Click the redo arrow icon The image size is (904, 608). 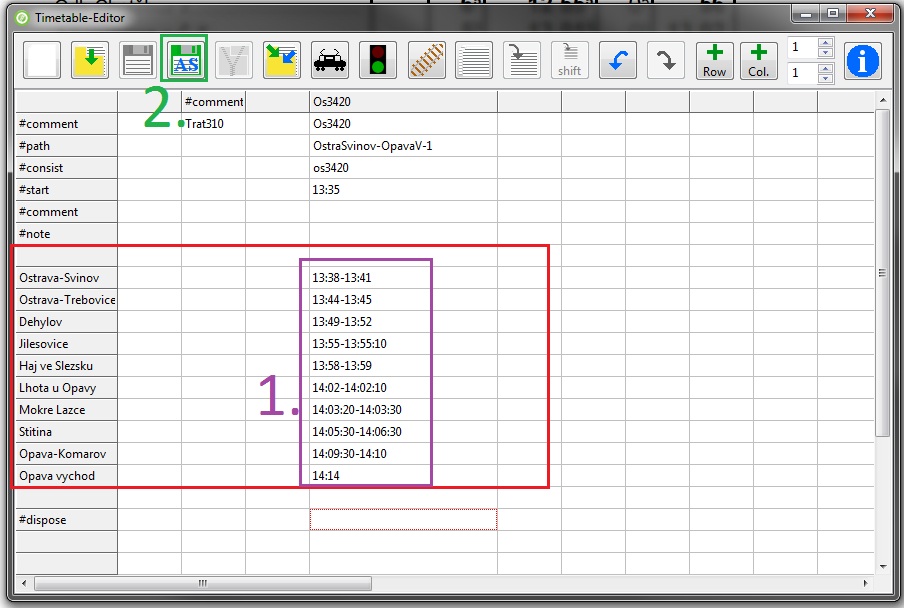point(666,60)
